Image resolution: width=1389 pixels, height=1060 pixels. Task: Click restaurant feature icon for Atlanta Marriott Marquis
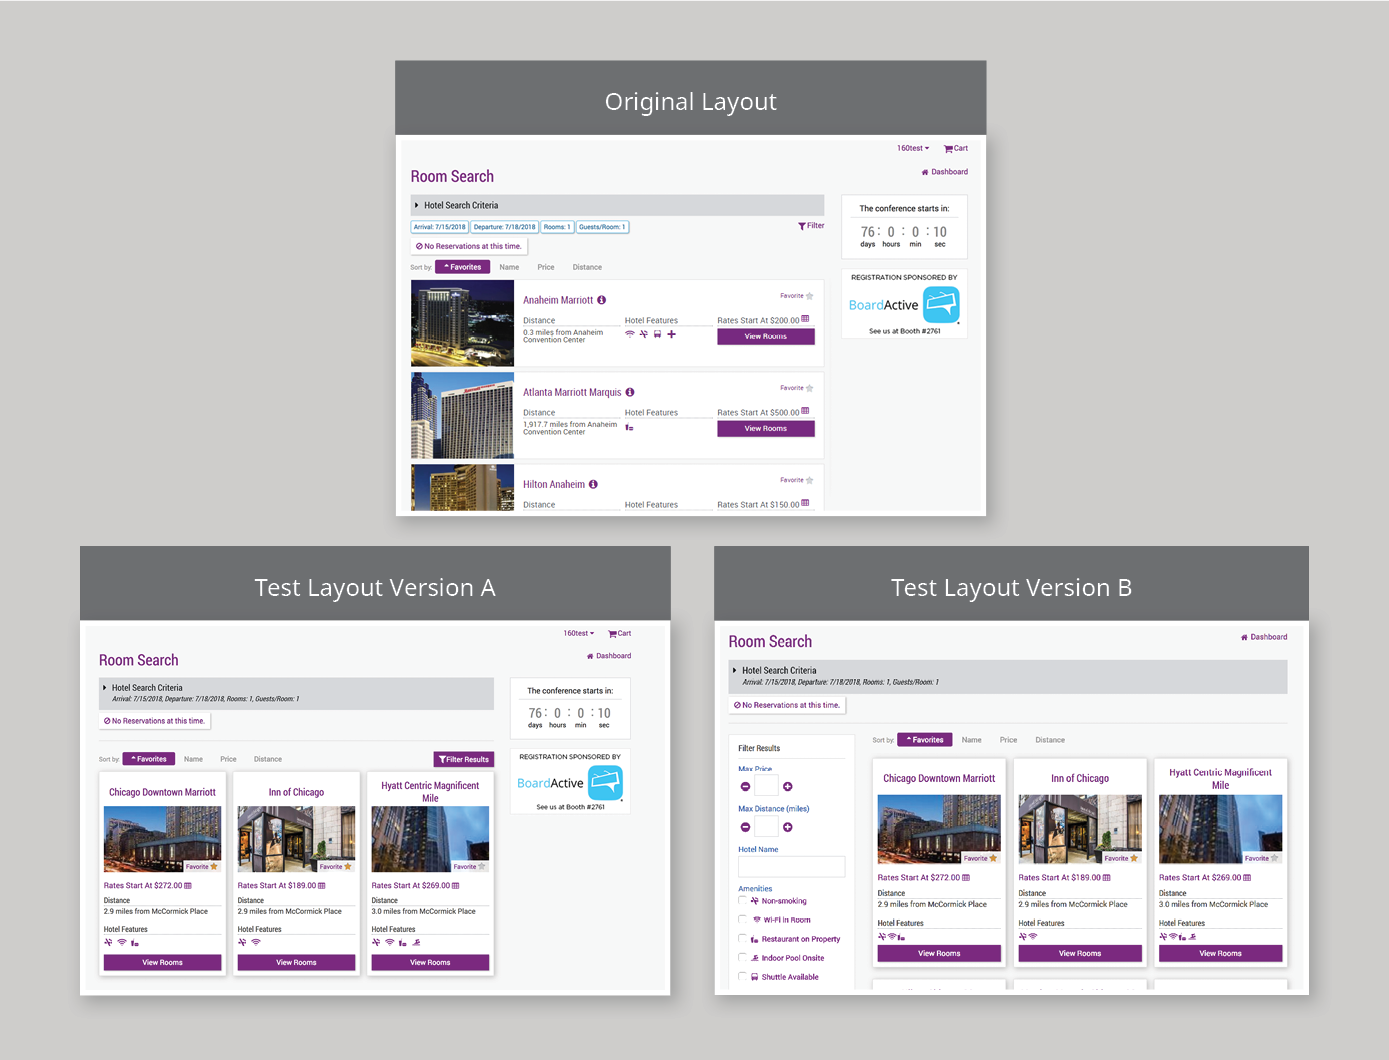[630, 427]
